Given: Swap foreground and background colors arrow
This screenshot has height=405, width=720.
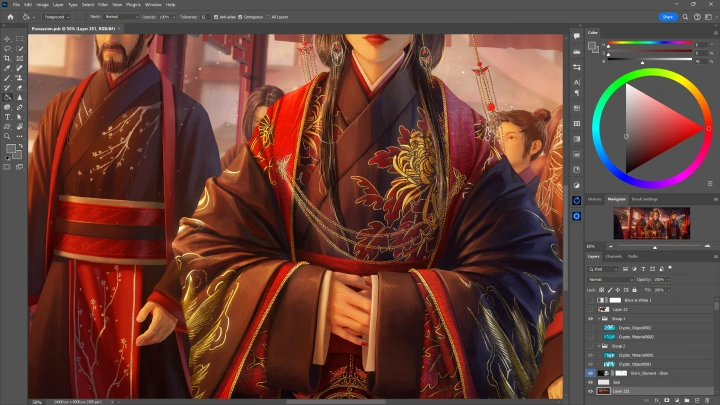Looking at the screenshot, I should [21, 146].
